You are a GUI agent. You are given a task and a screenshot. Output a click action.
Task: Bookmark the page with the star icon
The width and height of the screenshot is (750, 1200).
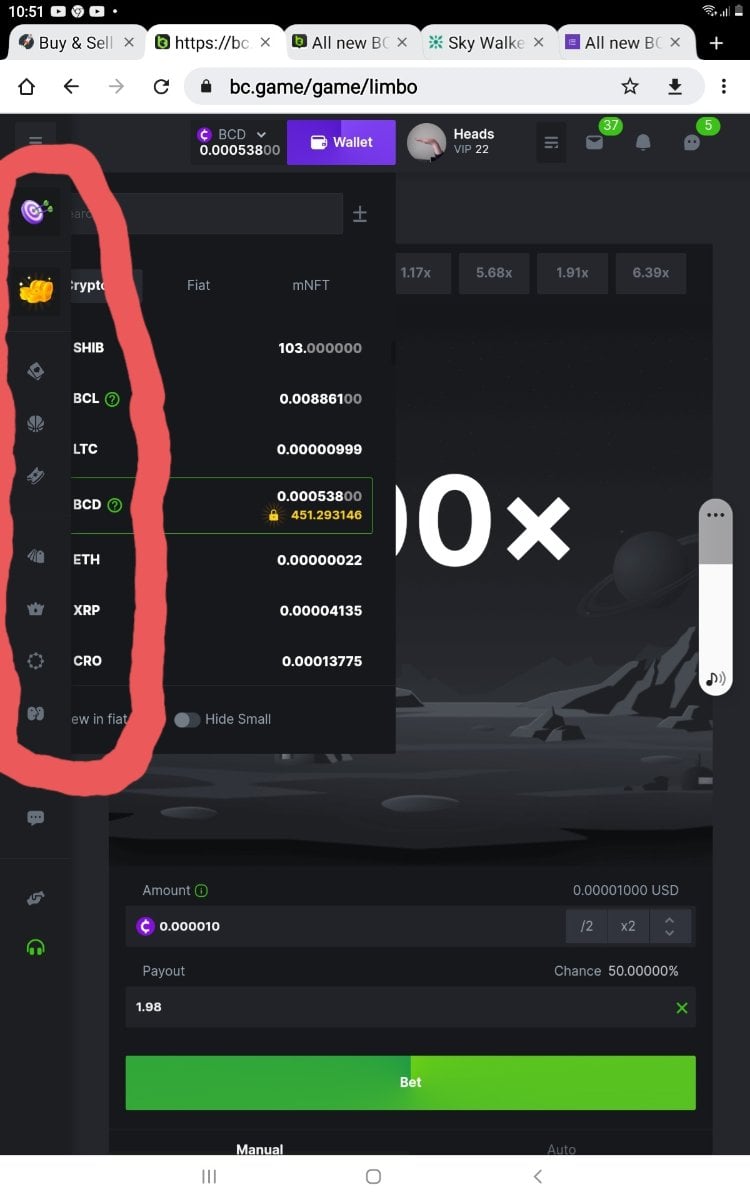coord(630,87)
